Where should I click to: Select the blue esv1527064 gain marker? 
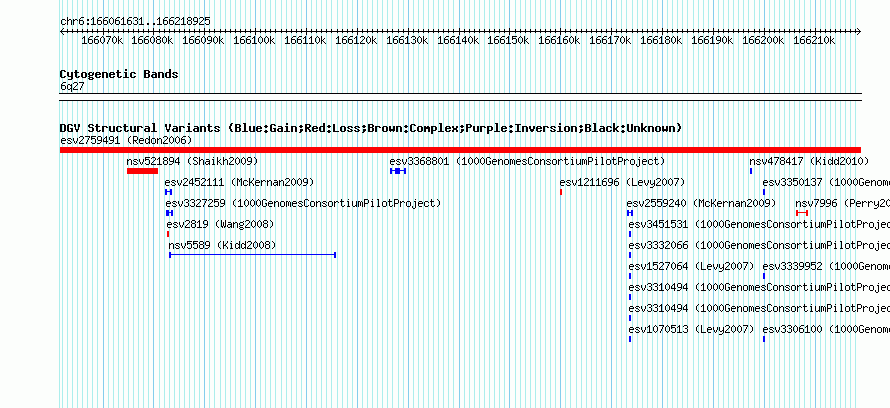[630, 276]
